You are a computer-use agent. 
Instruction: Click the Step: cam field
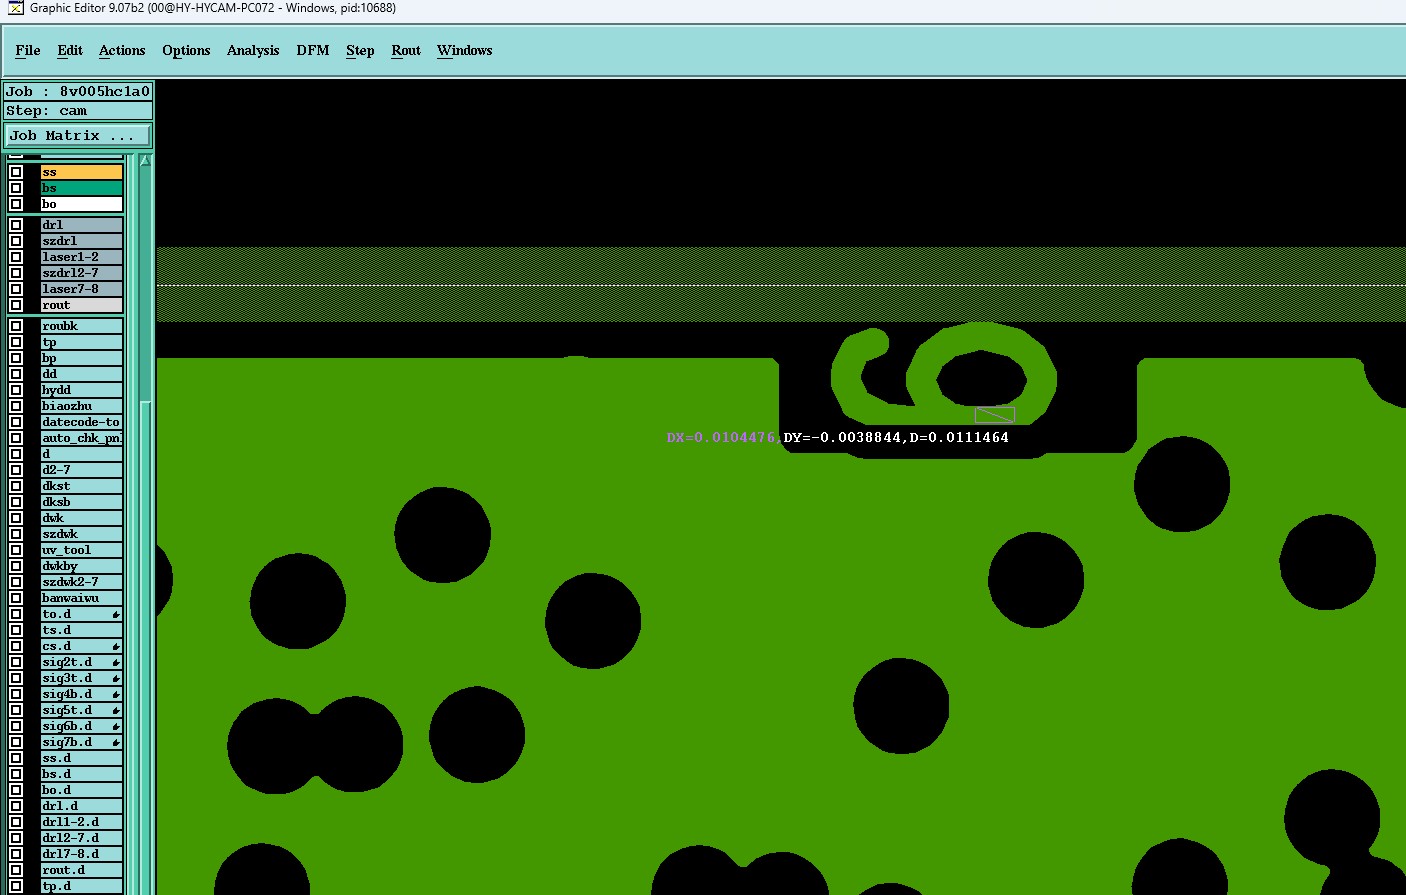[x=79, y=111]
